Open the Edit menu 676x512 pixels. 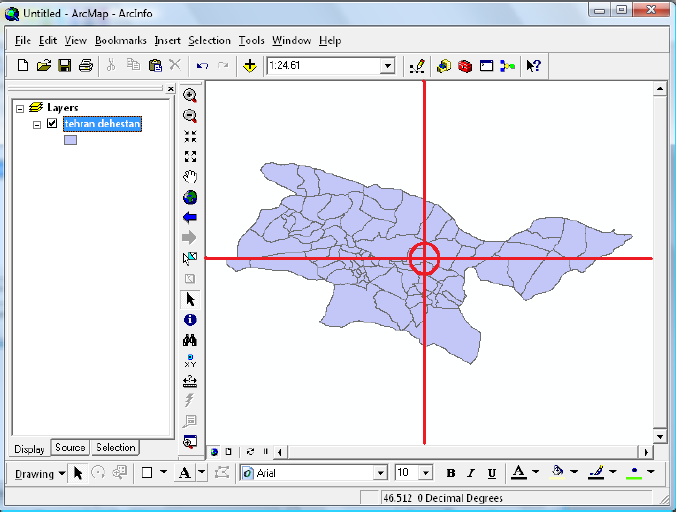[x=48, y=41]
